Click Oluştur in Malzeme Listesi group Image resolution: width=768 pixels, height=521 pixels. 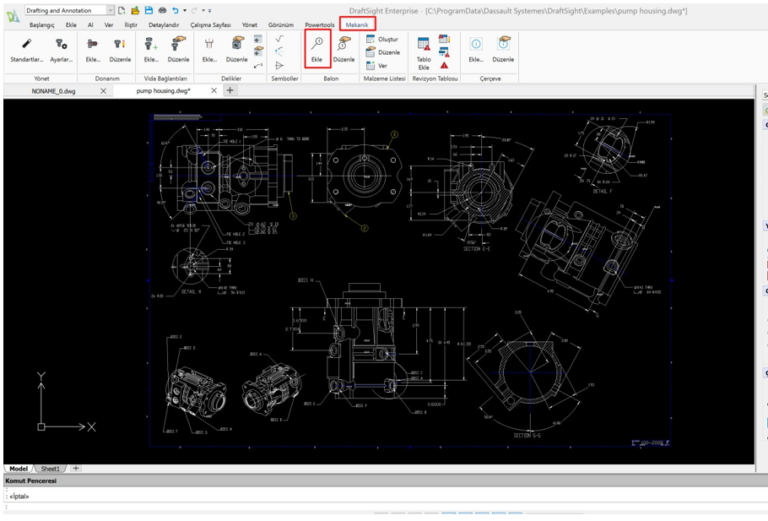pyautogui.click(x=382, y=39)
